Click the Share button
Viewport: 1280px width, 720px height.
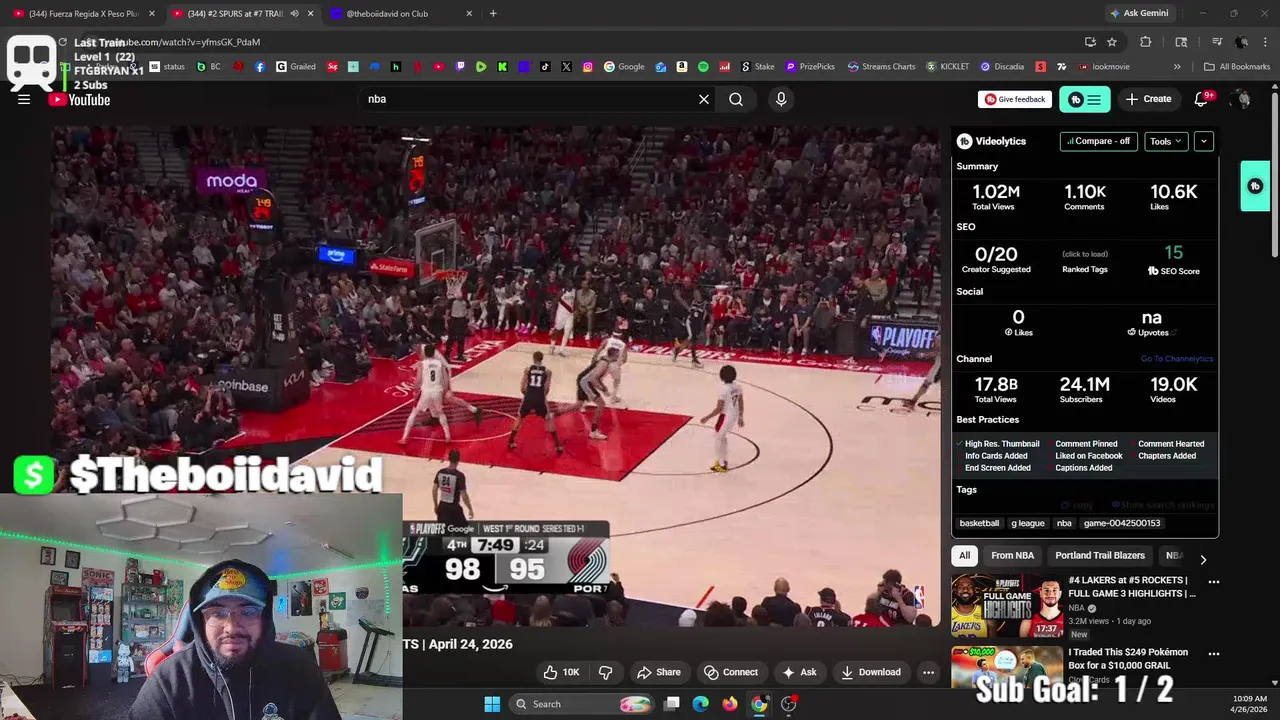[x=659, y=672]
